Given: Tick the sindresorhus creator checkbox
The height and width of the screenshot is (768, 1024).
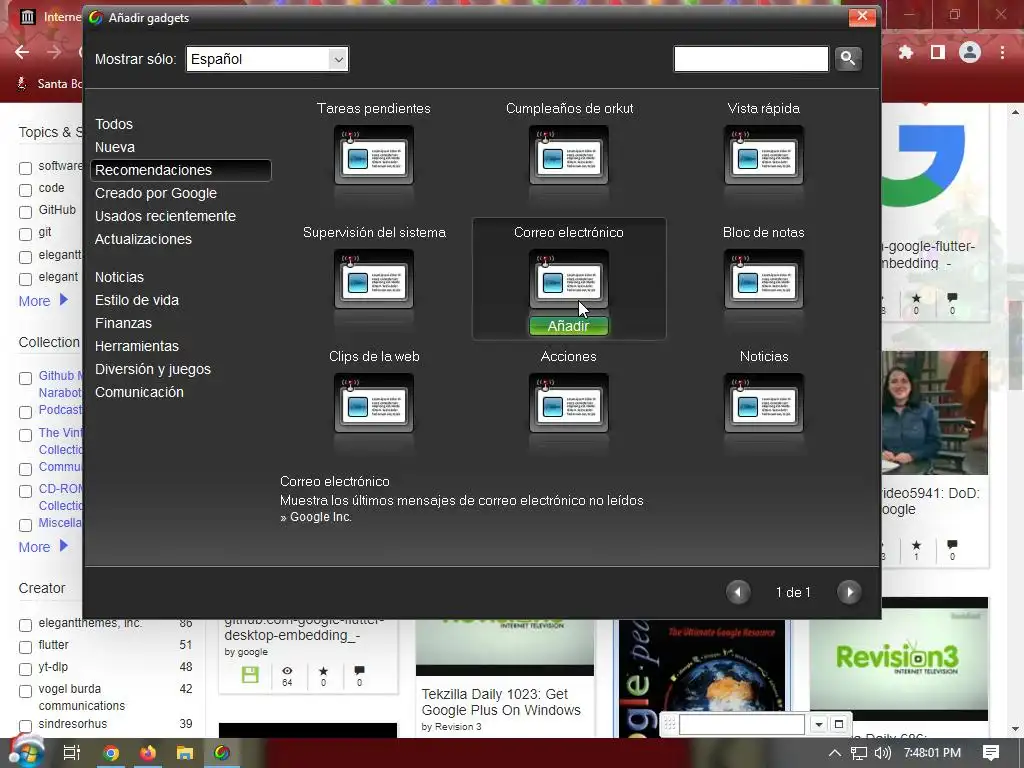Looking at the screenshot, I should coord(25,726).
